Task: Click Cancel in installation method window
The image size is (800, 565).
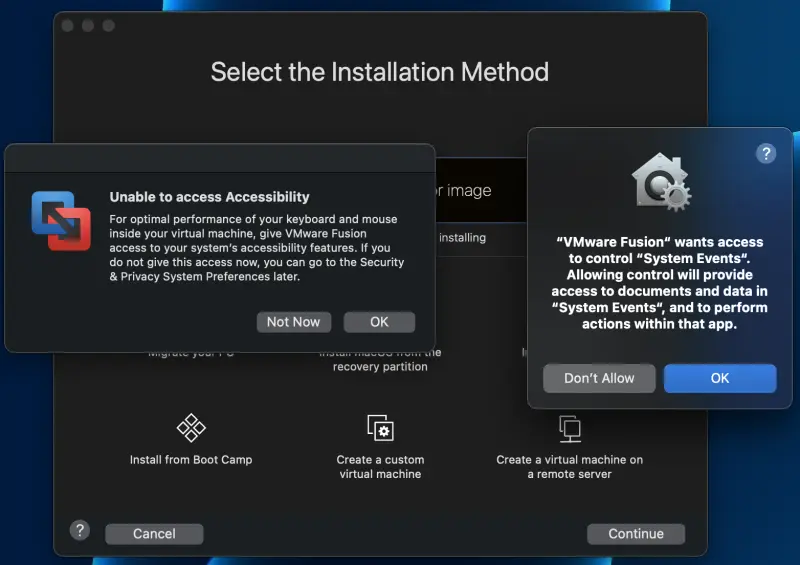Action: [x=154, y=534]
